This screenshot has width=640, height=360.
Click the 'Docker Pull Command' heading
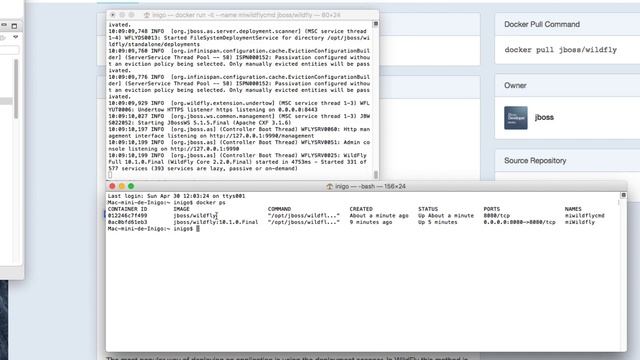pos(542,24)
